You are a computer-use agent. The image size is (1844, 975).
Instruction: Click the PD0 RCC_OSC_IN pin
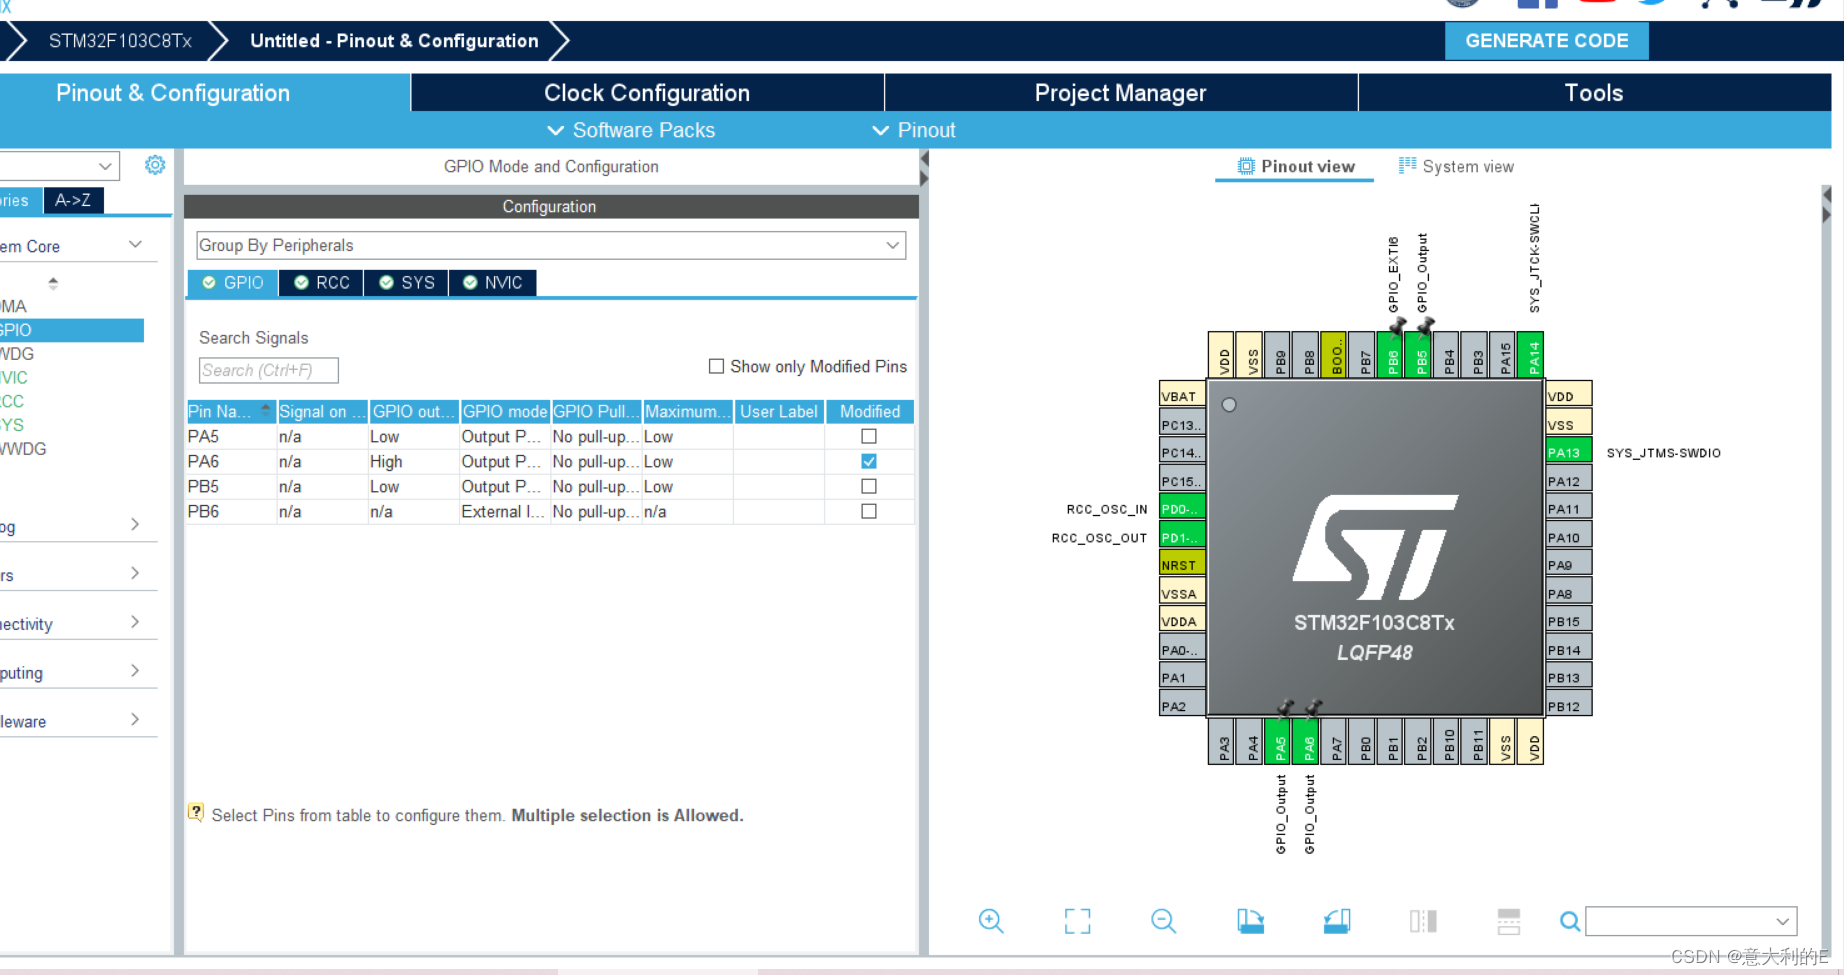[1181, 508]
